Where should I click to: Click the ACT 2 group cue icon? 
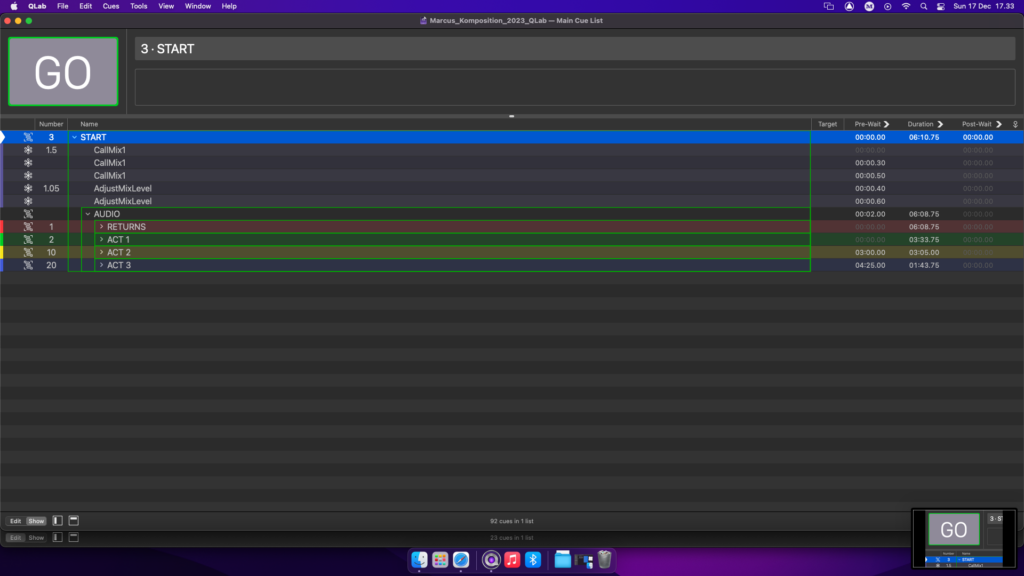pos(28,252)
